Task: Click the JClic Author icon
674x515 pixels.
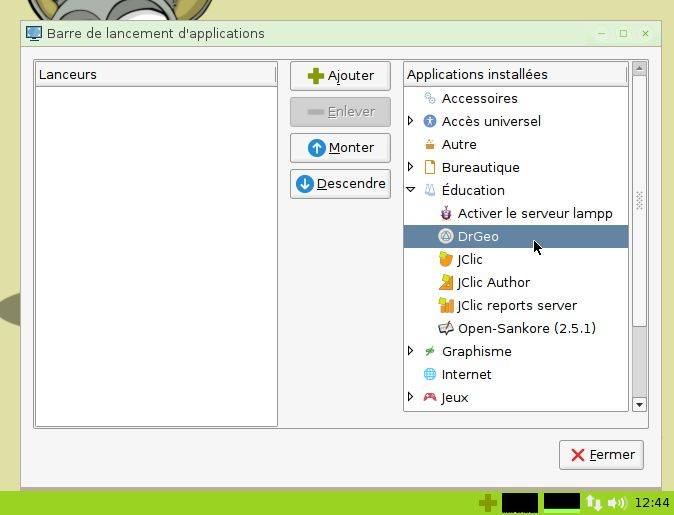Action: point(446,282)
